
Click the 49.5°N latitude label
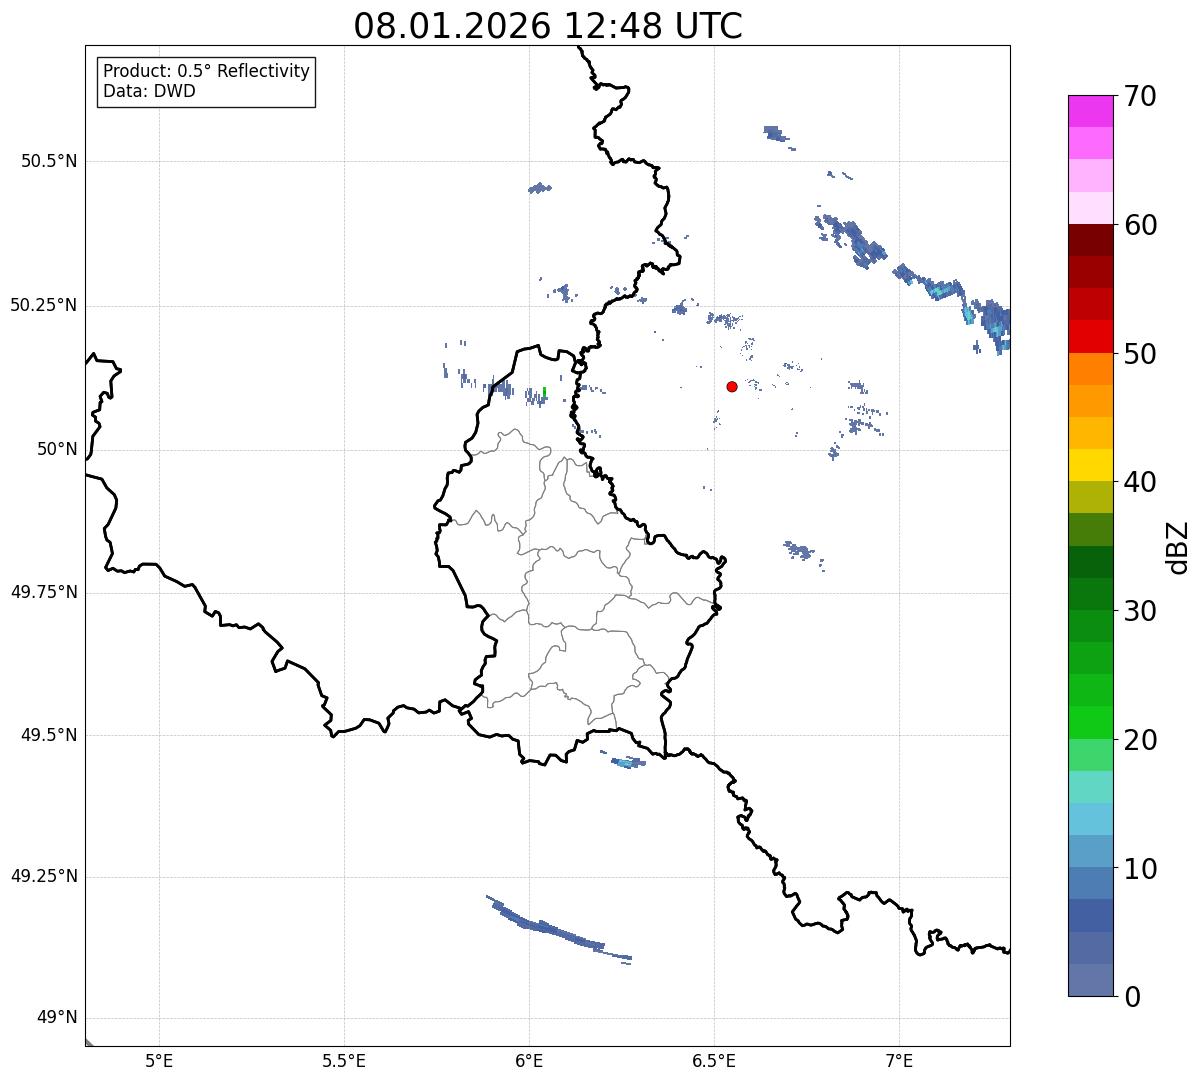tap(49, 735)
